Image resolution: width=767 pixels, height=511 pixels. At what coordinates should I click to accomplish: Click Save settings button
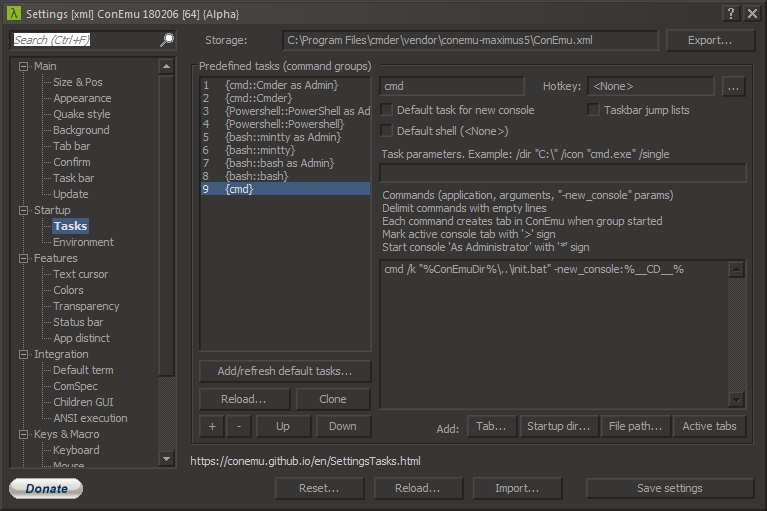(670, 488)
